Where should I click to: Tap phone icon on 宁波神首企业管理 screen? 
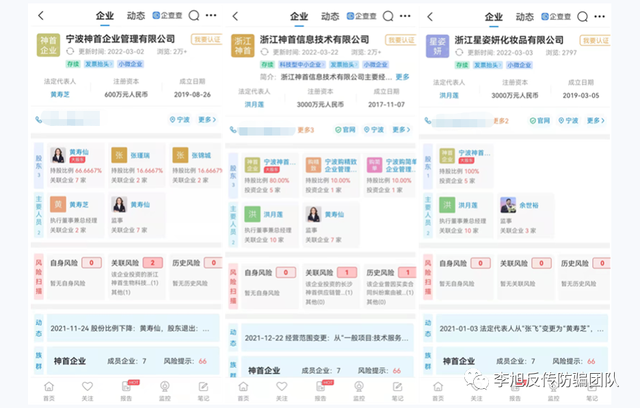(39, 120)
